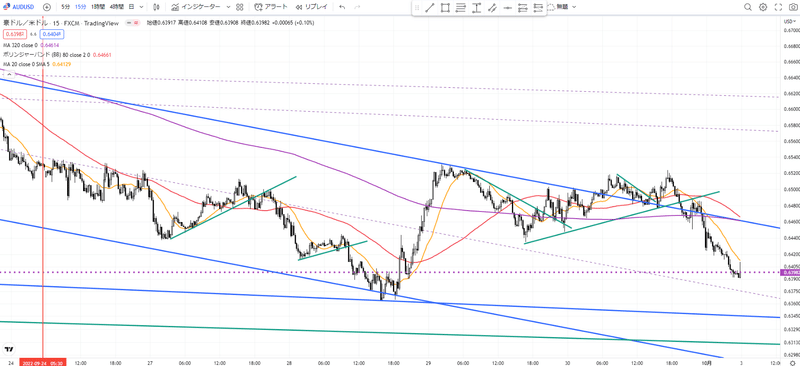This screenshot has height=366, width=800.
Task: Open the indicator templates grid icon
Action: [239, 7]
